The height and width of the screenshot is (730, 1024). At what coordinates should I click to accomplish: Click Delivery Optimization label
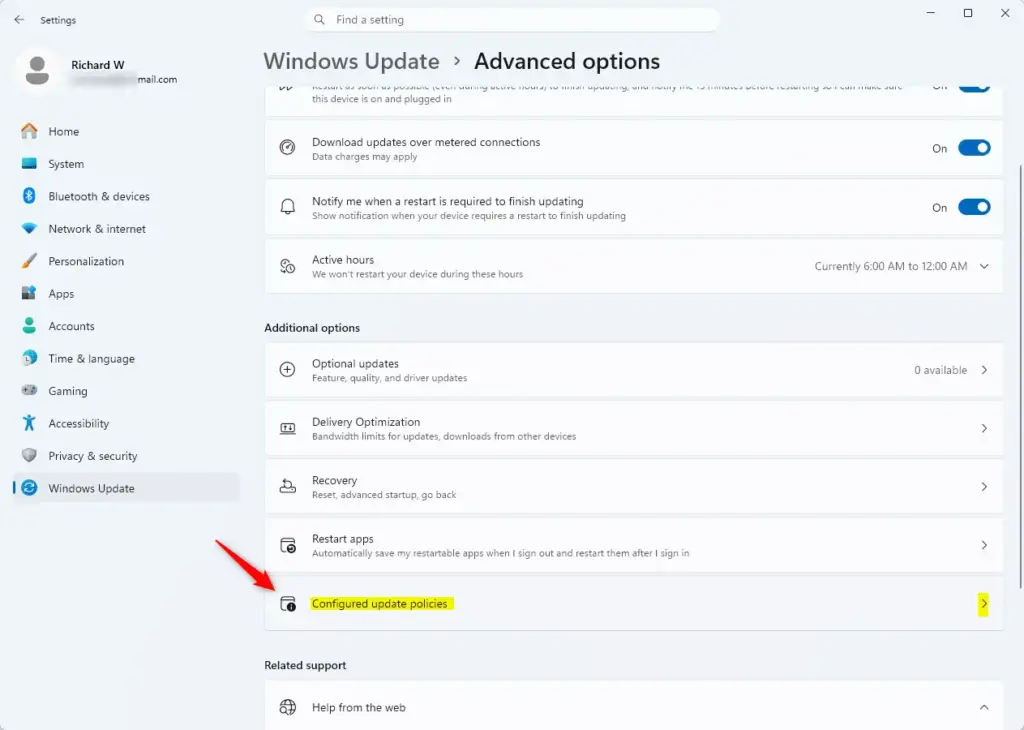coord(366,422)
